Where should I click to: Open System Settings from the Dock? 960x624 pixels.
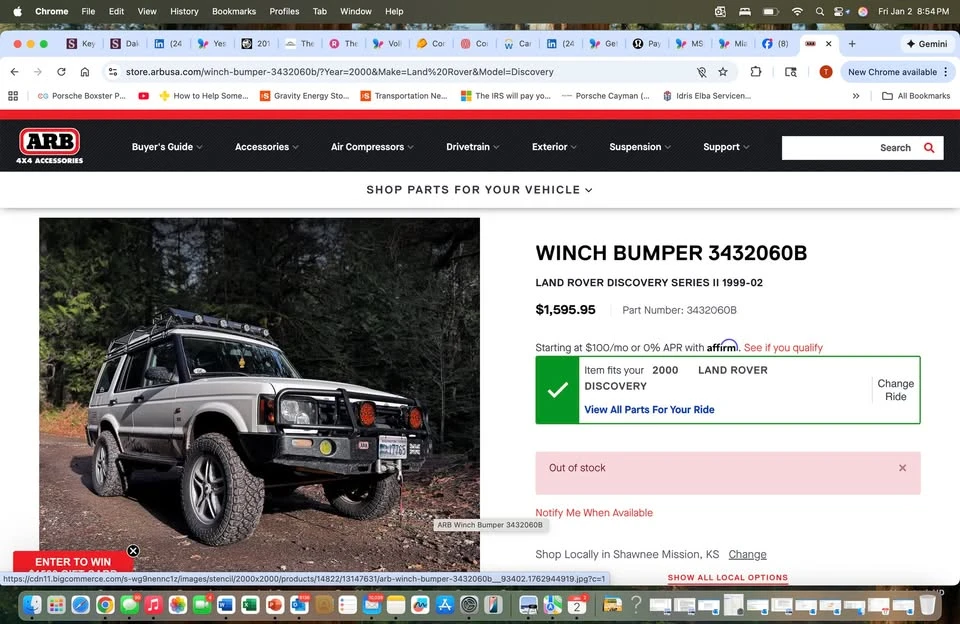click(469, 605)
